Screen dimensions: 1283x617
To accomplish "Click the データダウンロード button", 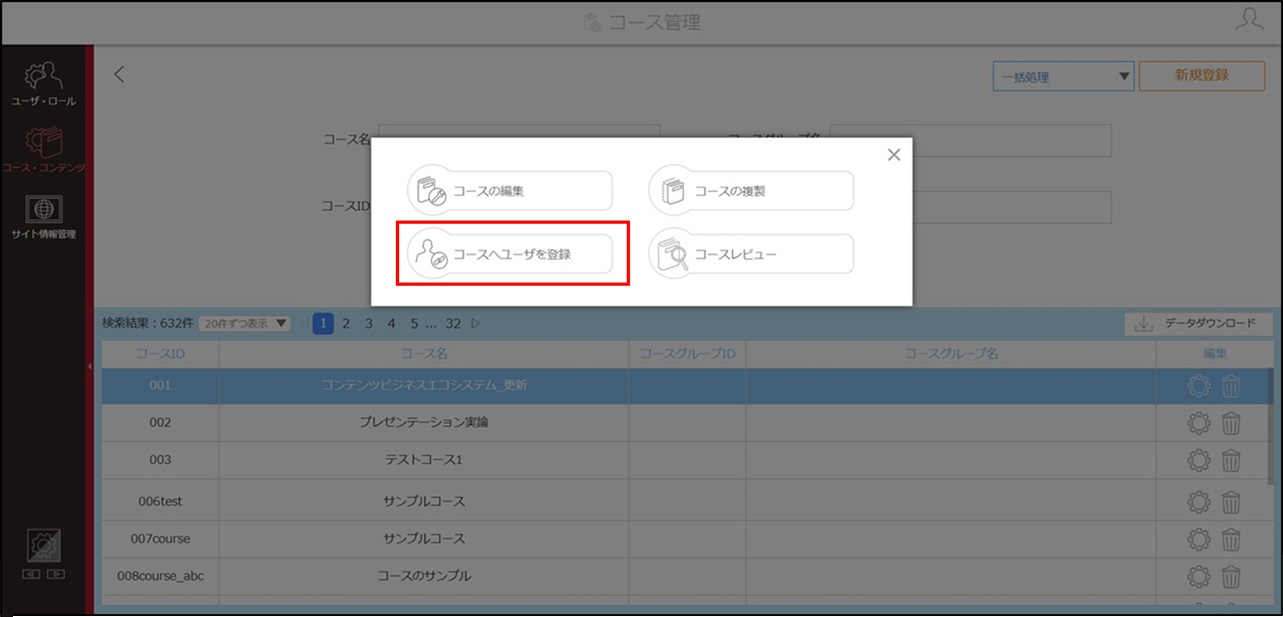I will tap(1199, 324).
